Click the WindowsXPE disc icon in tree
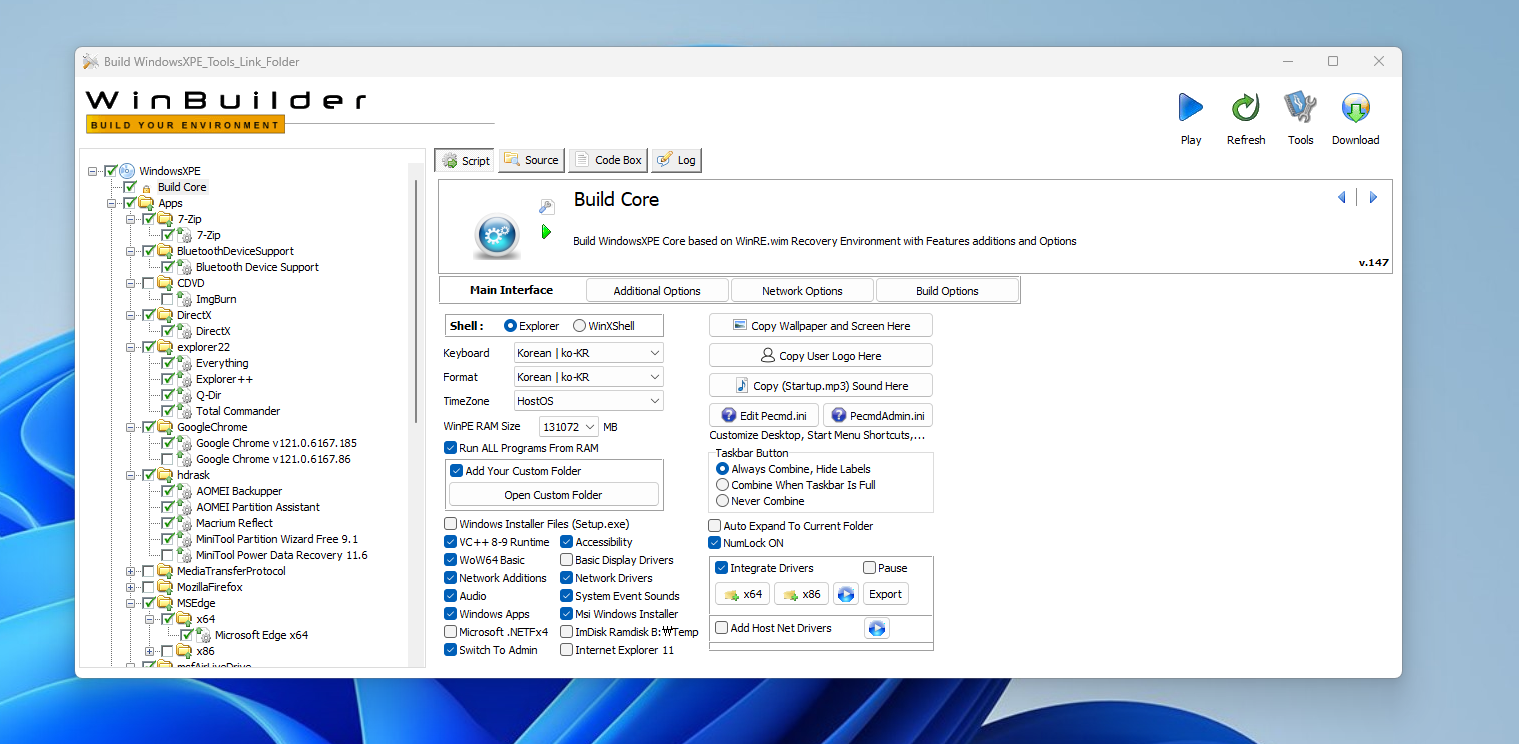Screen dimensions: 1519x744 pos(127,171)
